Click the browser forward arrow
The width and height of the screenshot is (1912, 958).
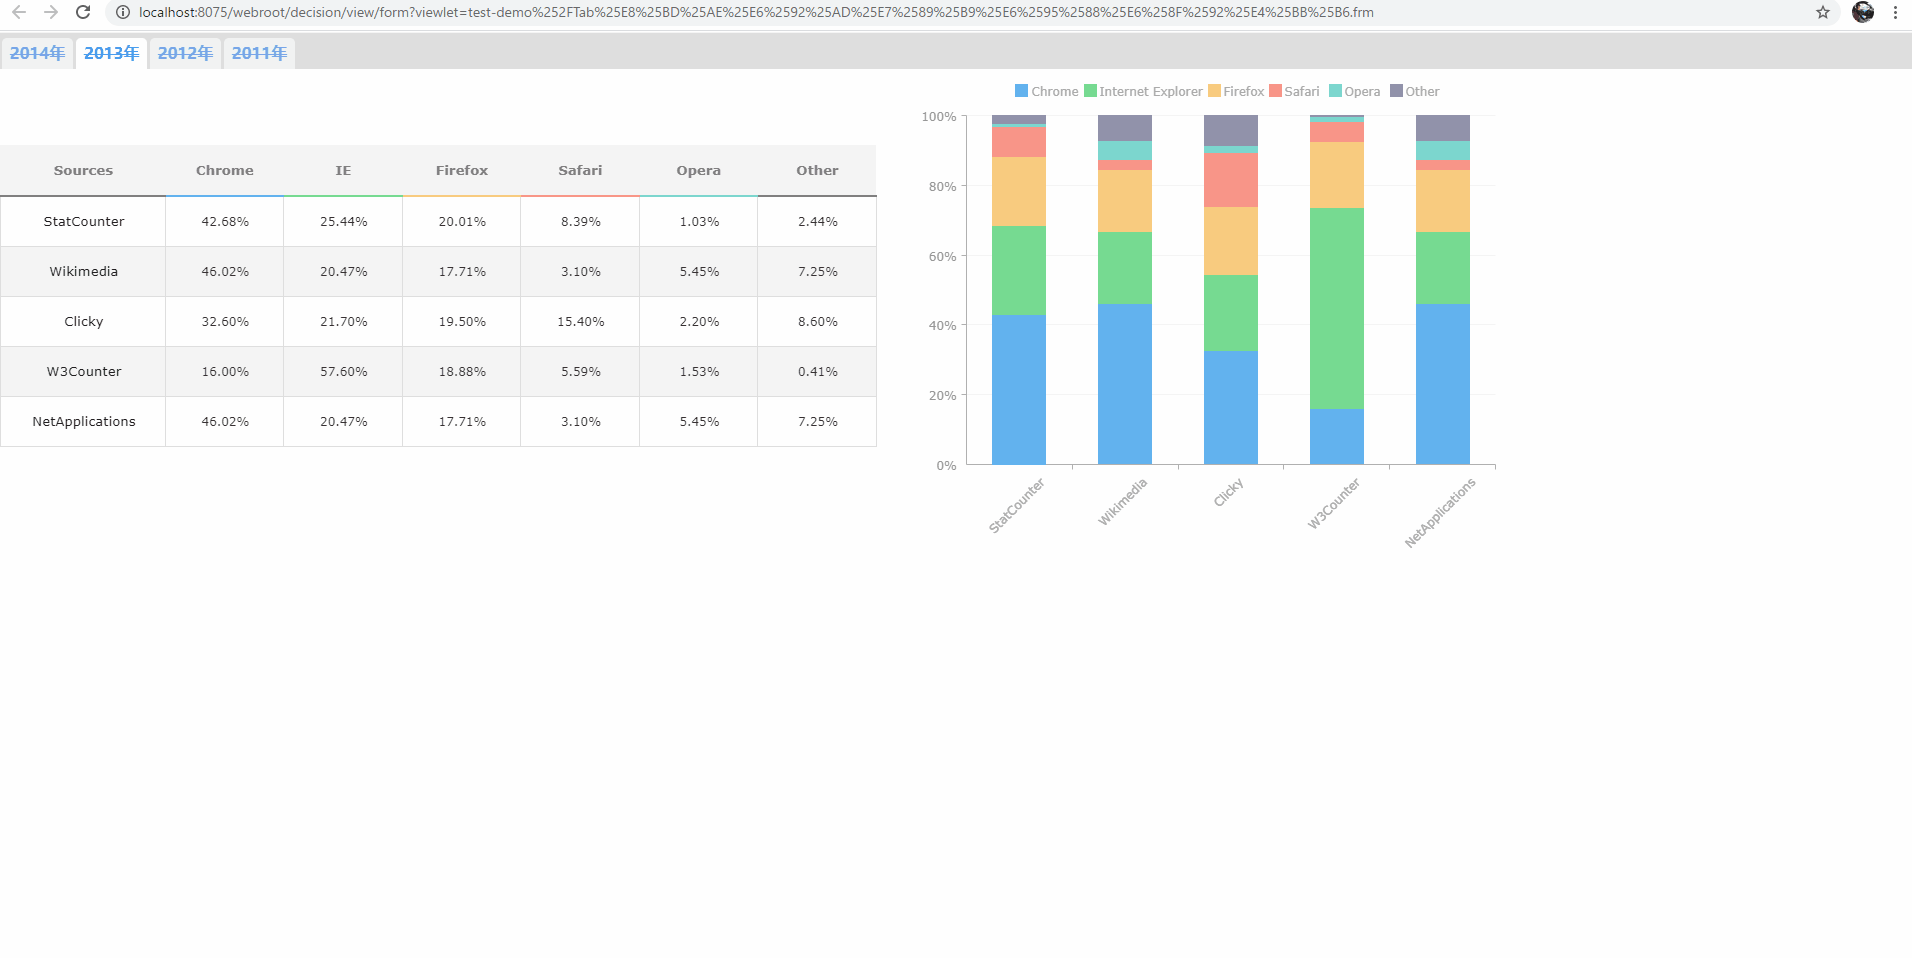51,12
